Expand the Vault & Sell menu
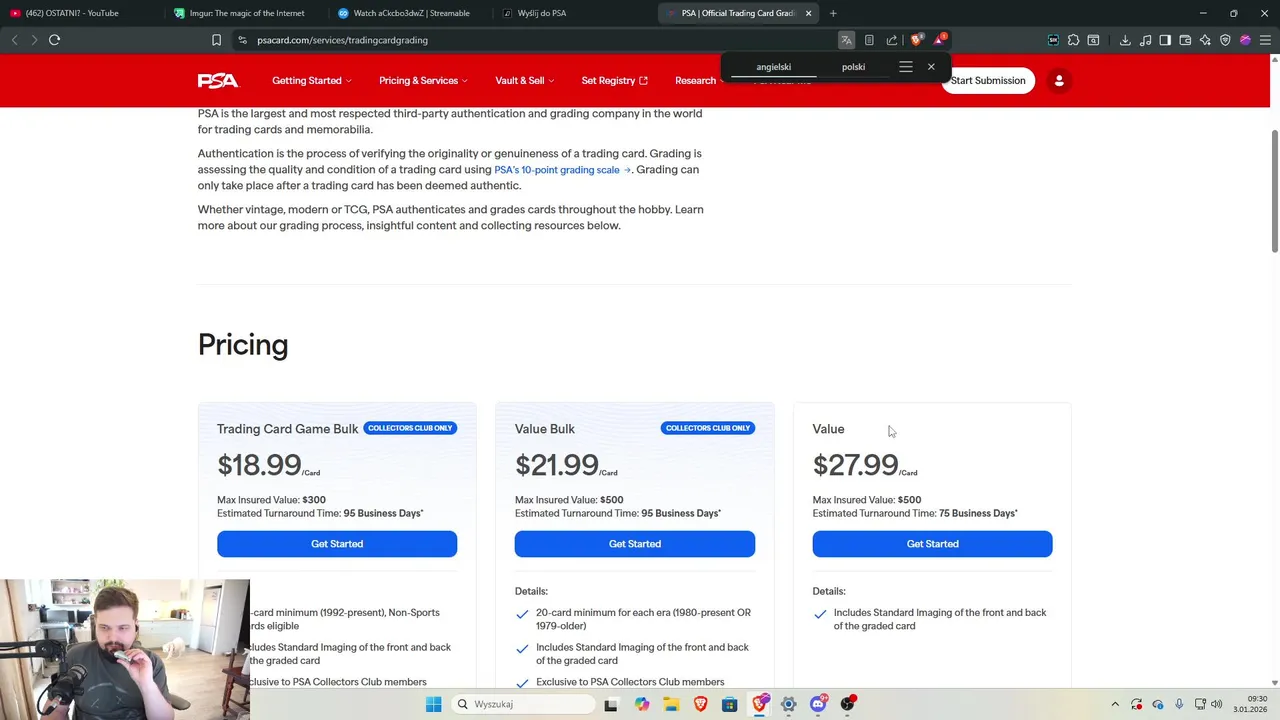Viewport: 1280px width, 720px height. pos(525,80)
